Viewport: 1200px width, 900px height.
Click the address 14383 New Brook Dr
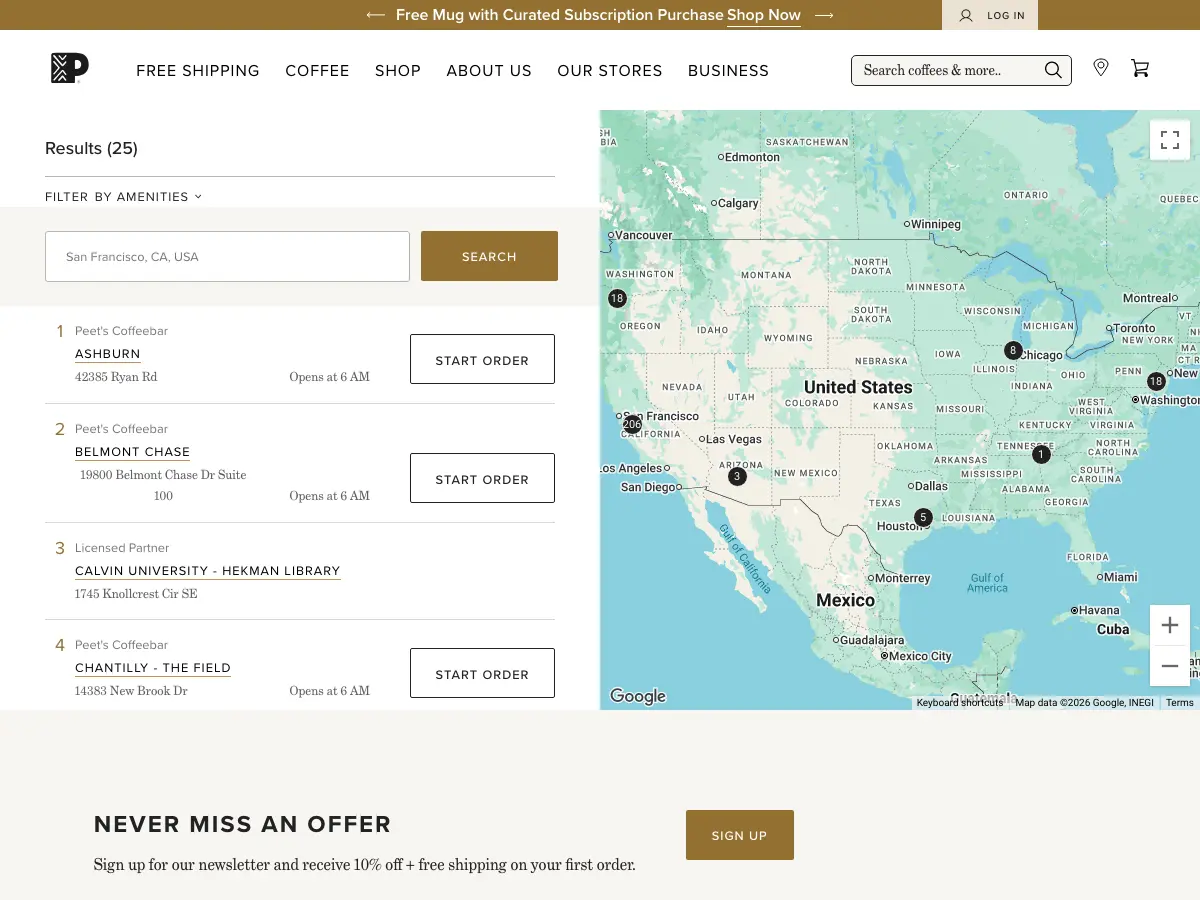(x=131, y=691)
